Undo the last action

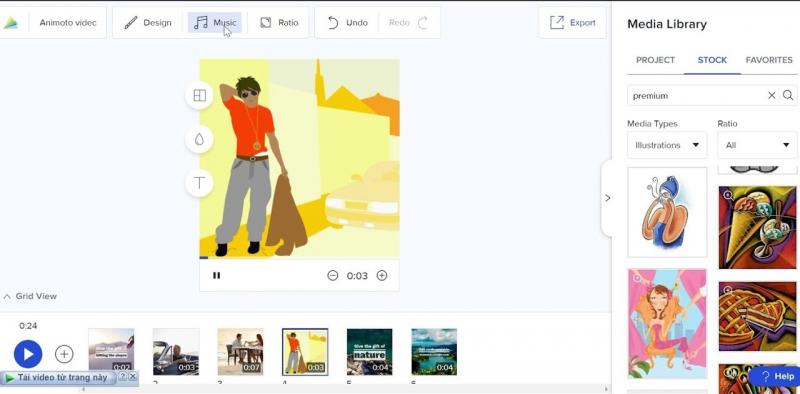click(x=347, y=22)
